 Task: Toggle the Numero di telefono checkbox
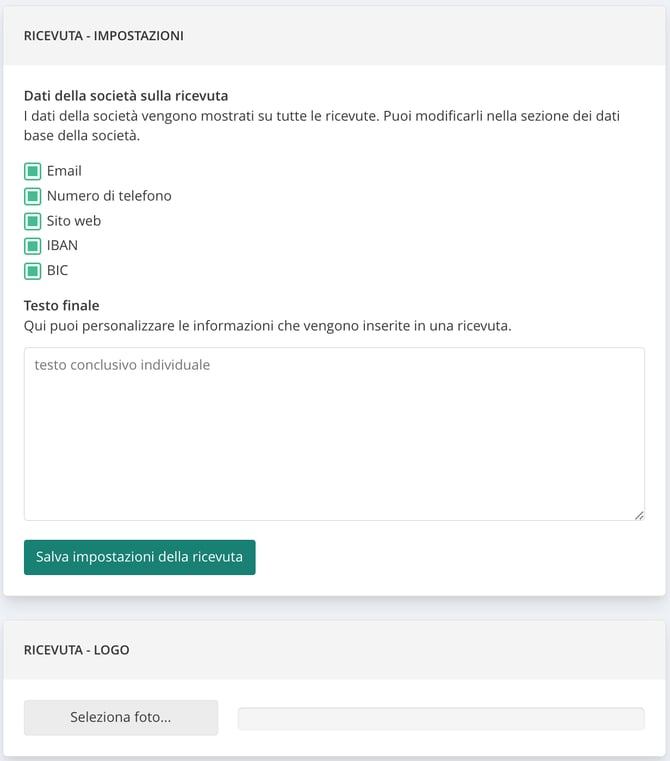pyautogui.click(x=33, y=196)
